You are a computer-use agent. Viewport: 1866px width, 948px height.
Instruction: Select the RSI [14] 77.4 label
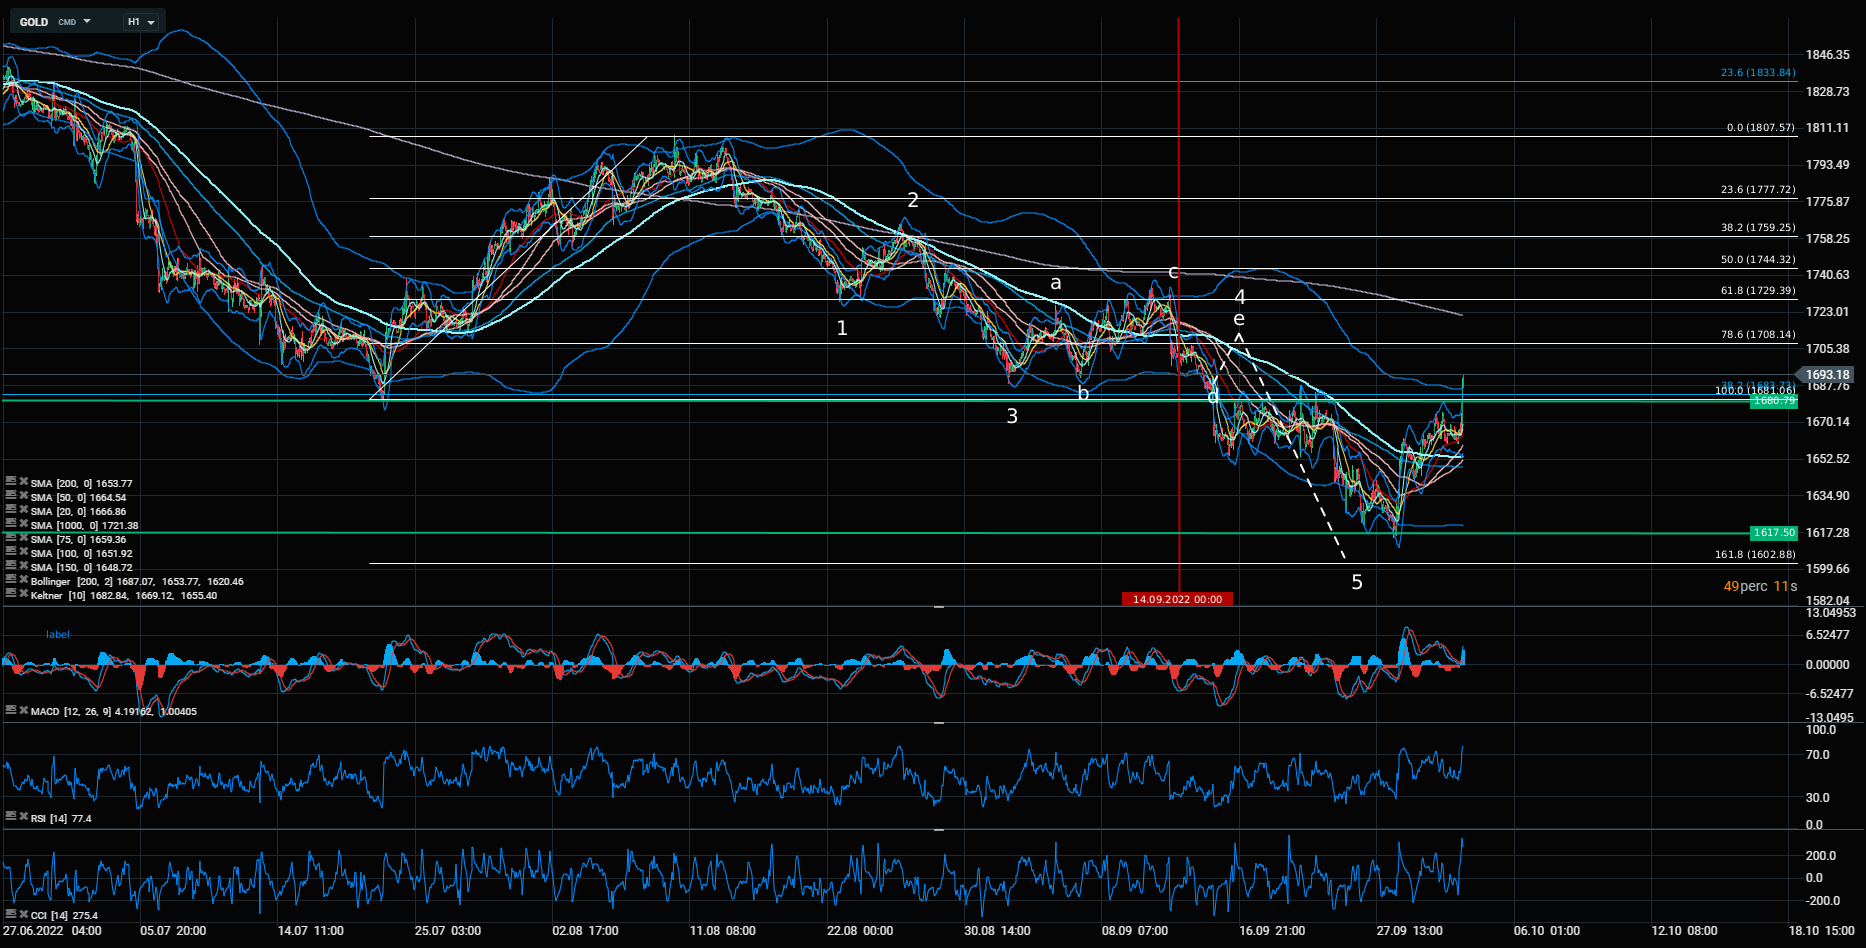point(61,819)
